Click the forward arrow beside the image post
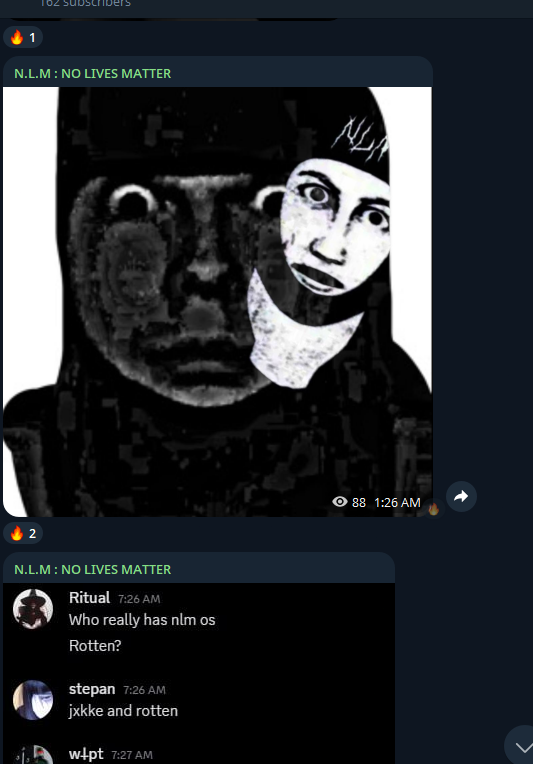 461,497
